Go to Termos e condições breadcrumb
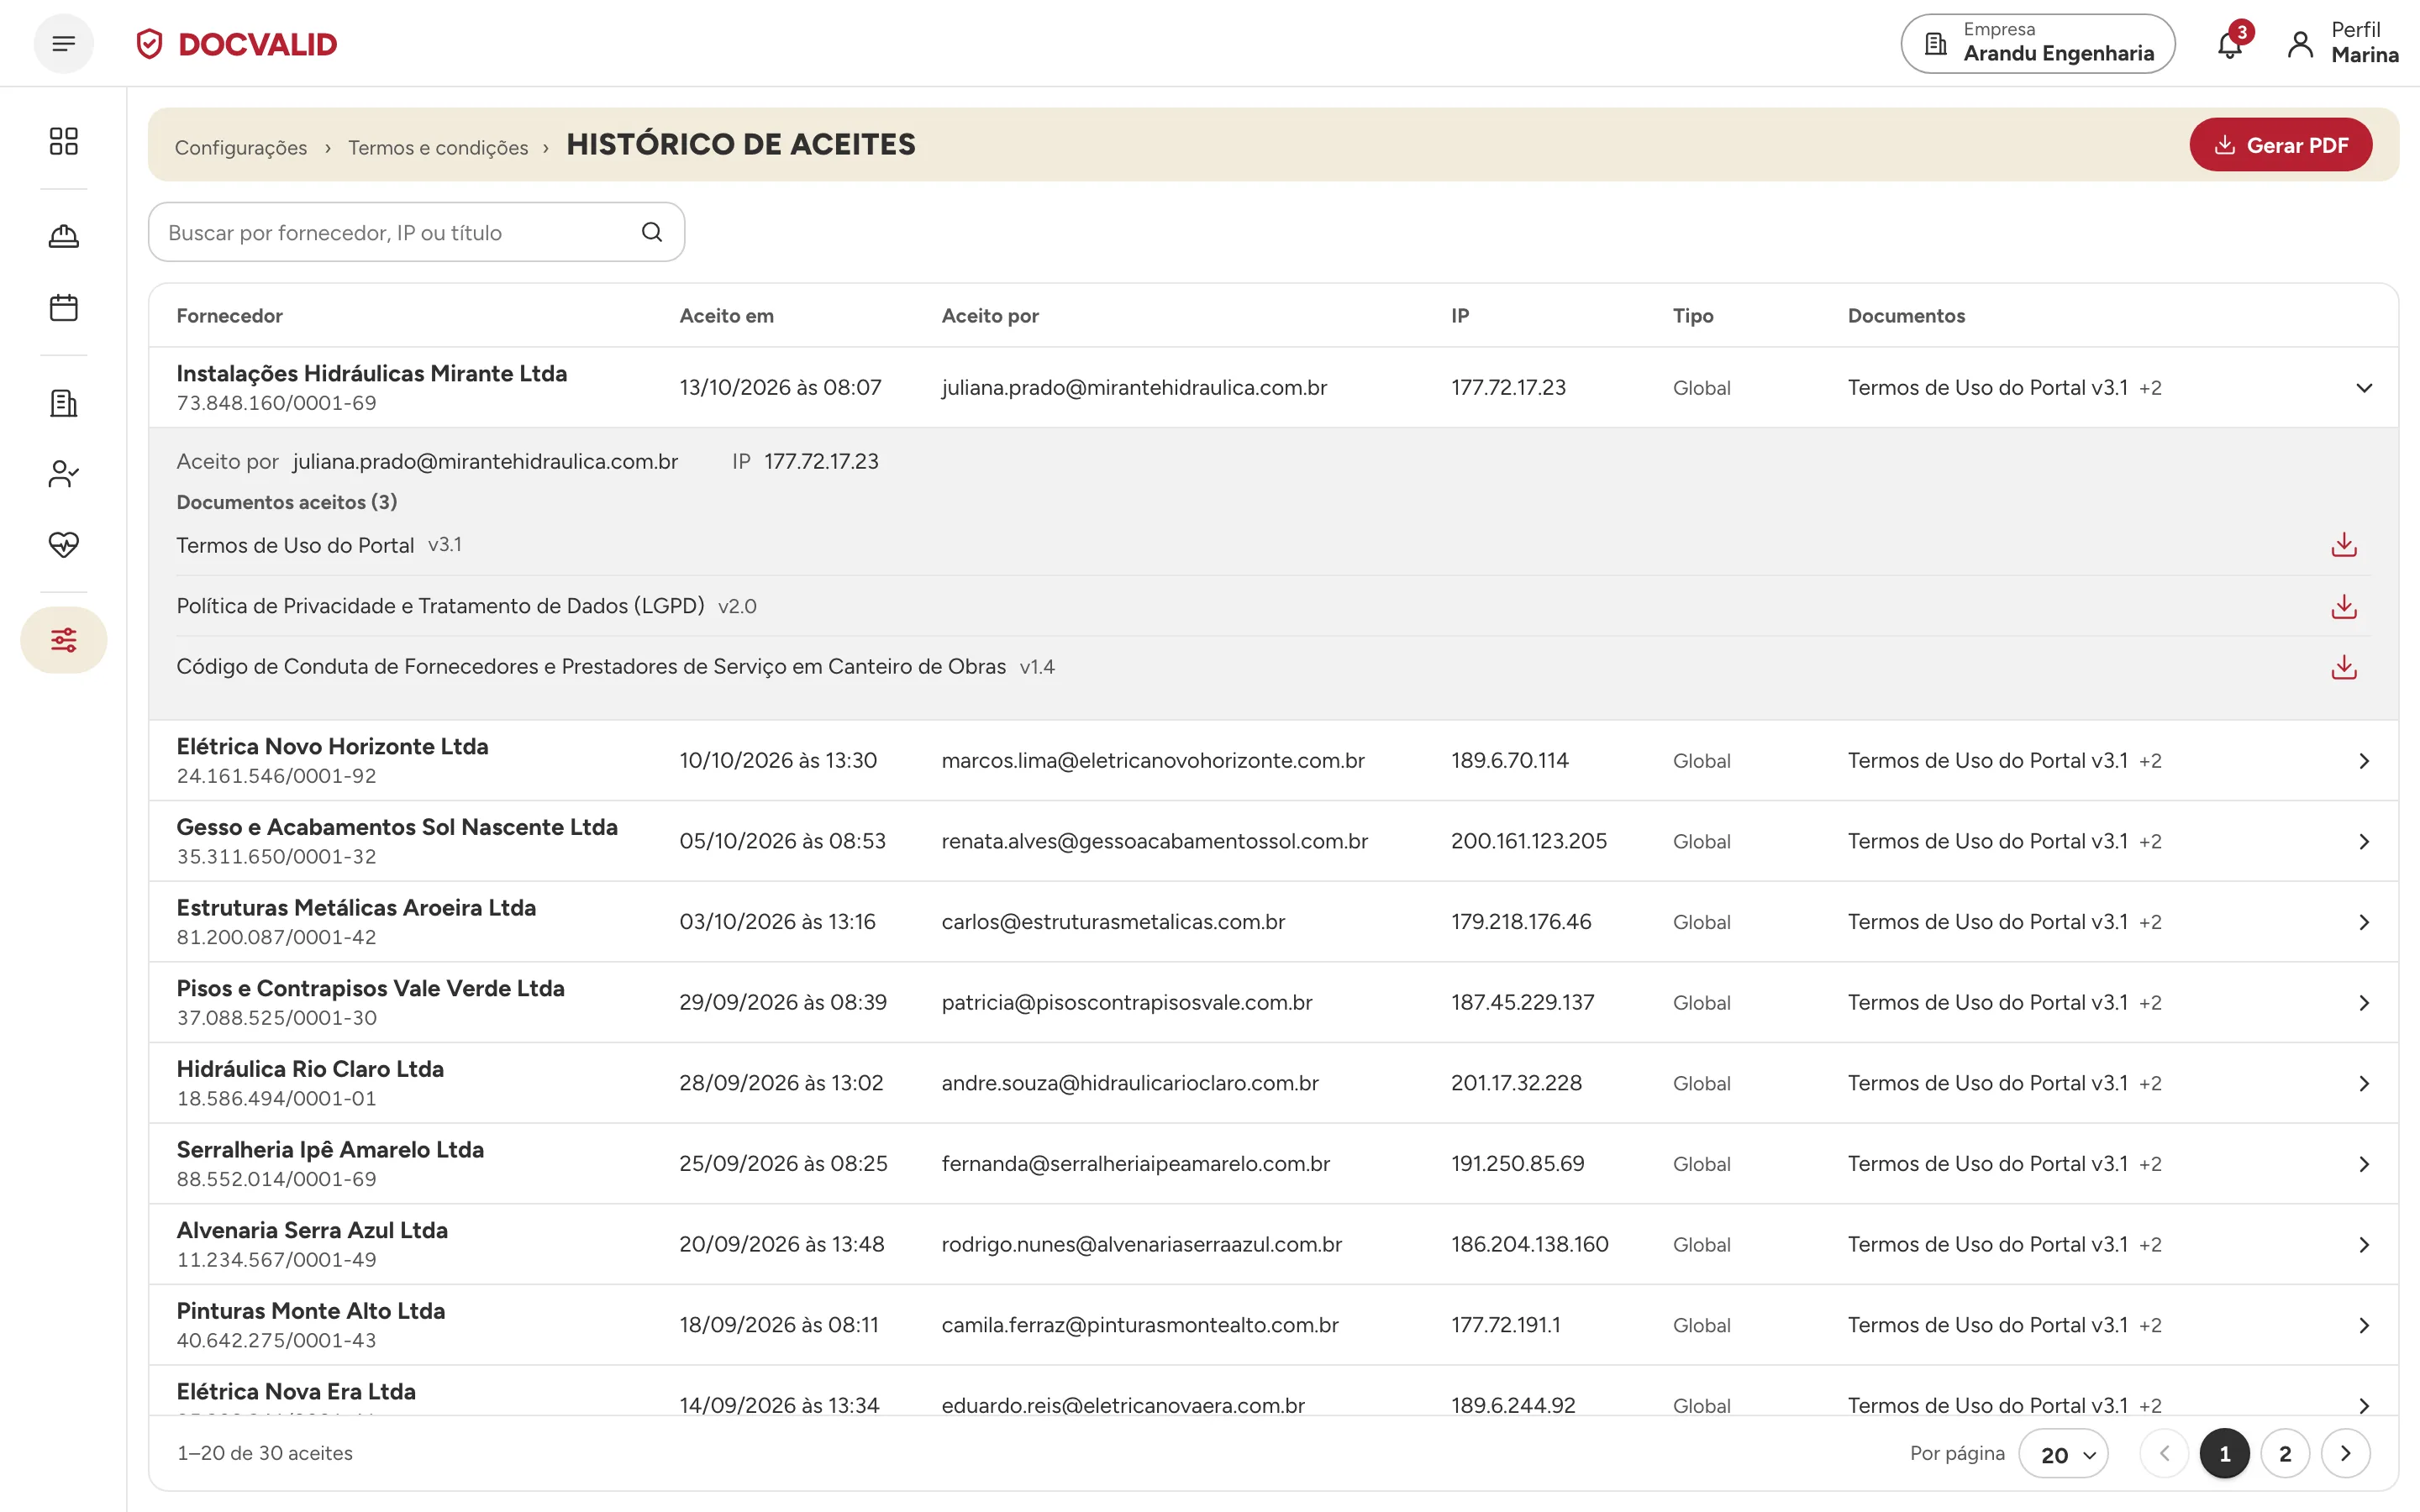The width and height of the screenshot is (2420, 1512). (438, 147)
